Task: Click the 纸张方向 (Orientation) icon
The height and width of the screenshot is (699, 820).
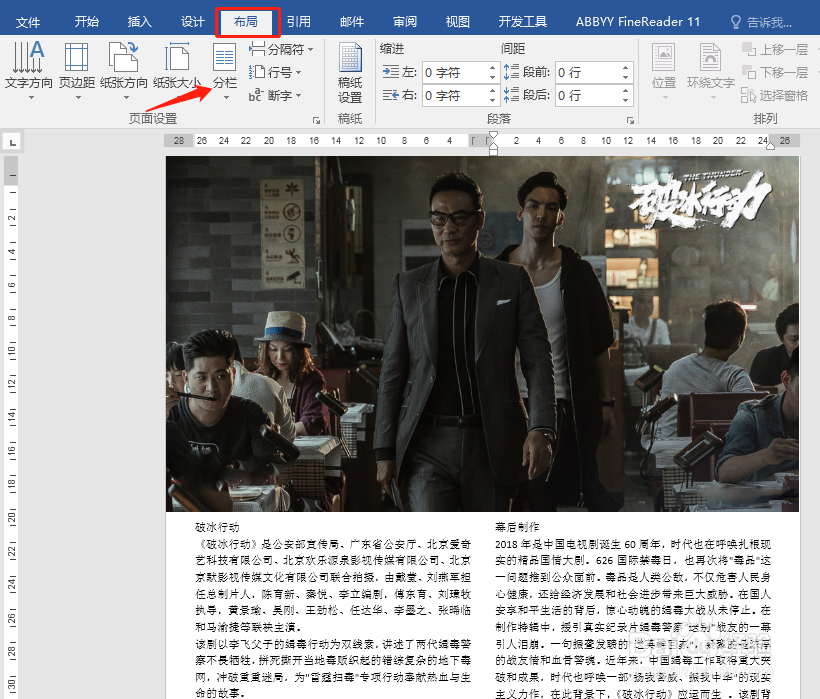Action: pos(124,68)
